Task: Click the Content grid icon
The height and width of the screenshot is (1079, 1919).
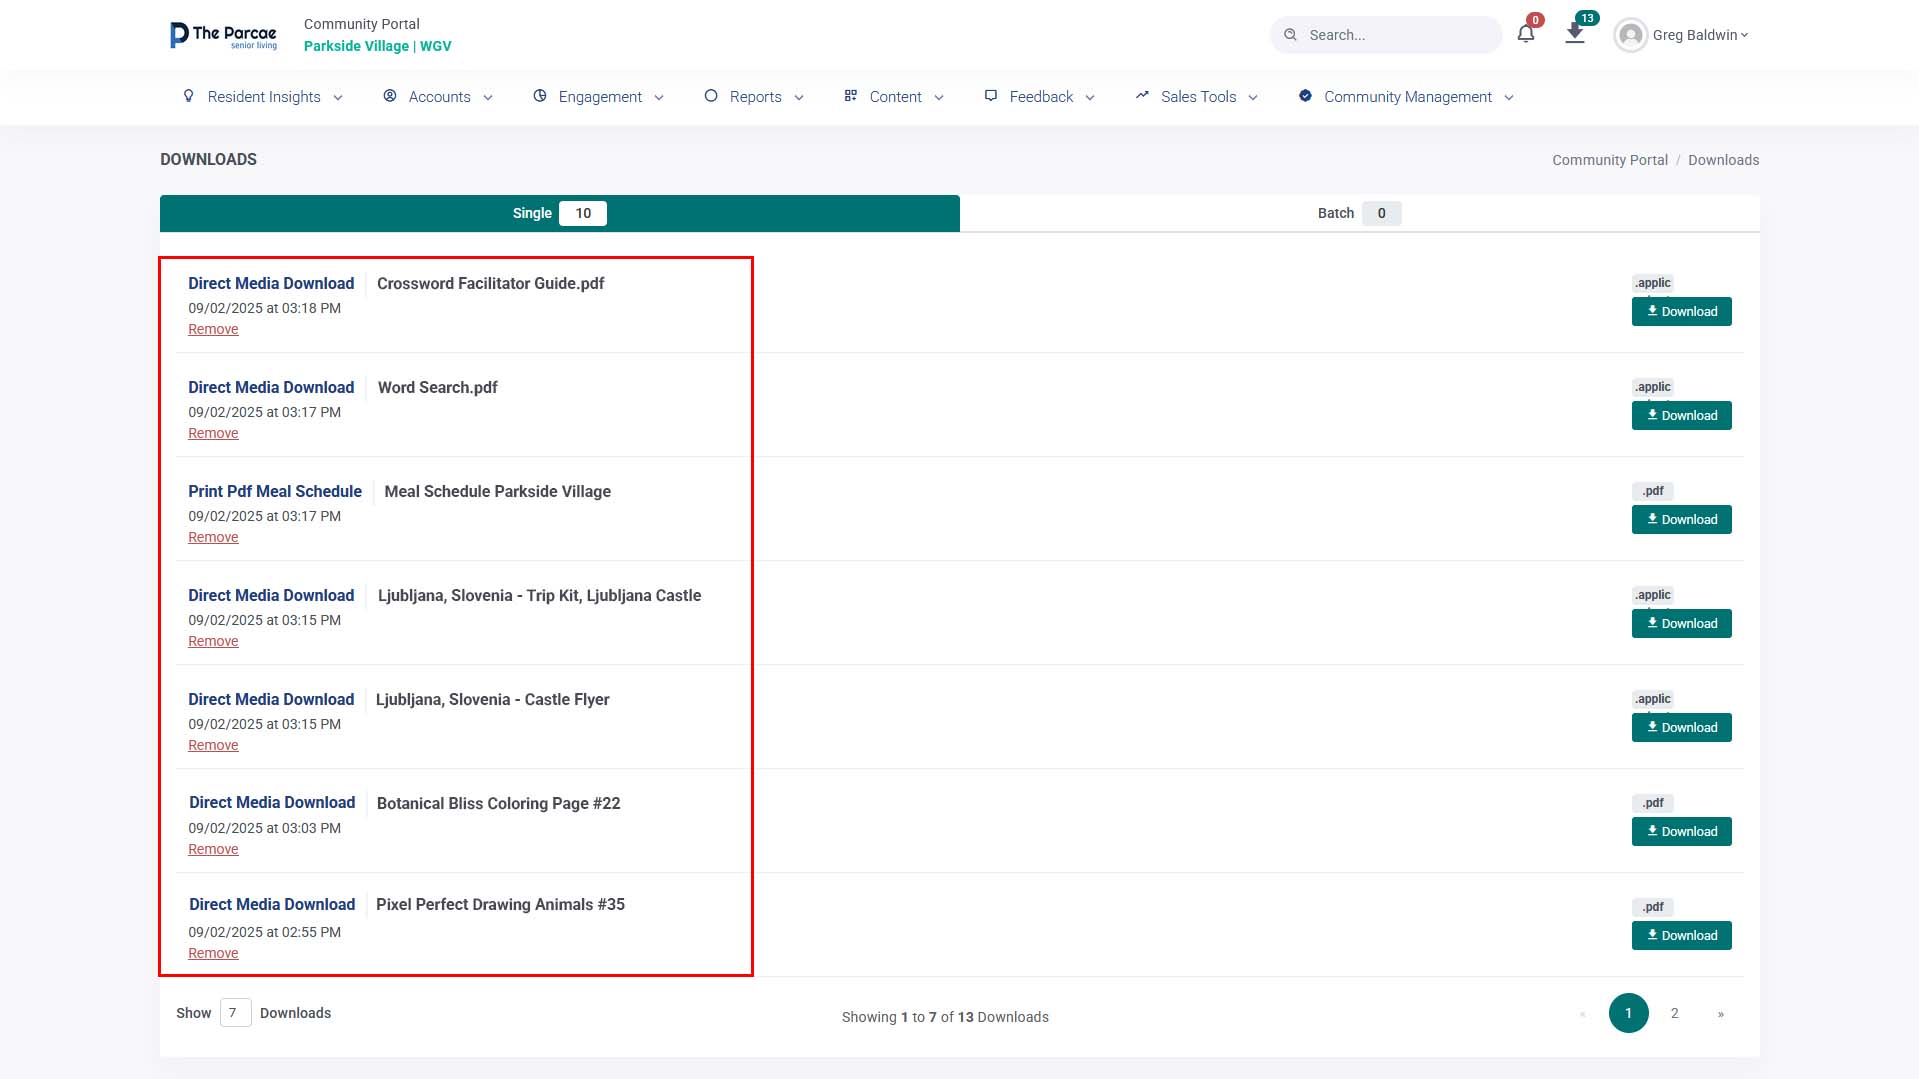Action: click(x=851, y=96)
